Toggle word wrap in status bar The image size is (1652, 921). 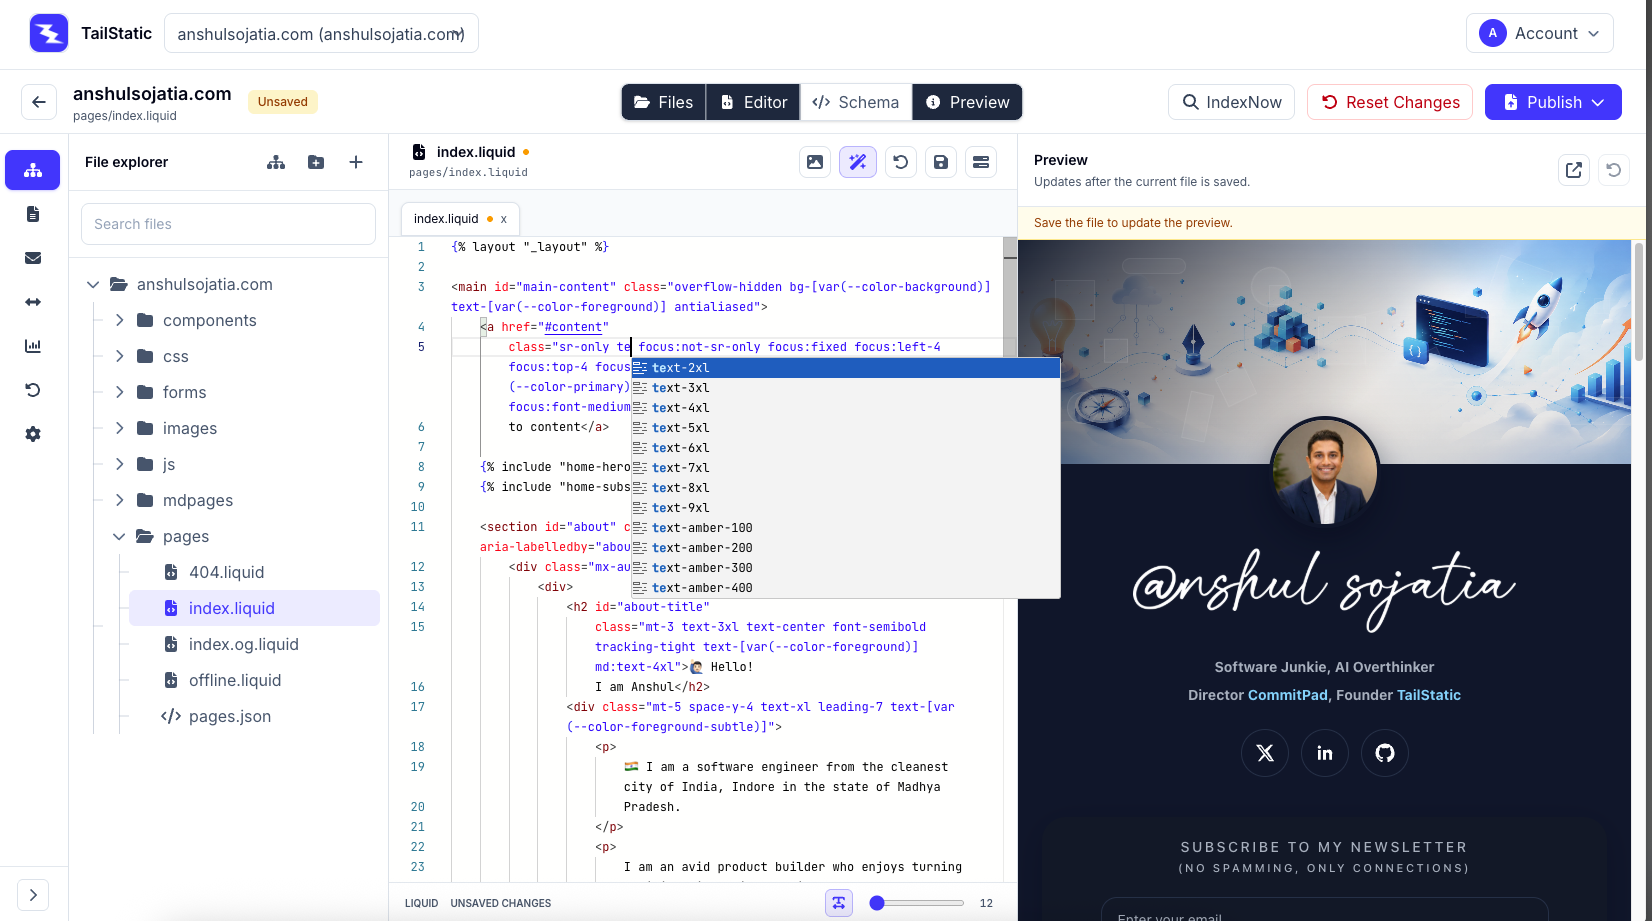[x=839, y=903]
